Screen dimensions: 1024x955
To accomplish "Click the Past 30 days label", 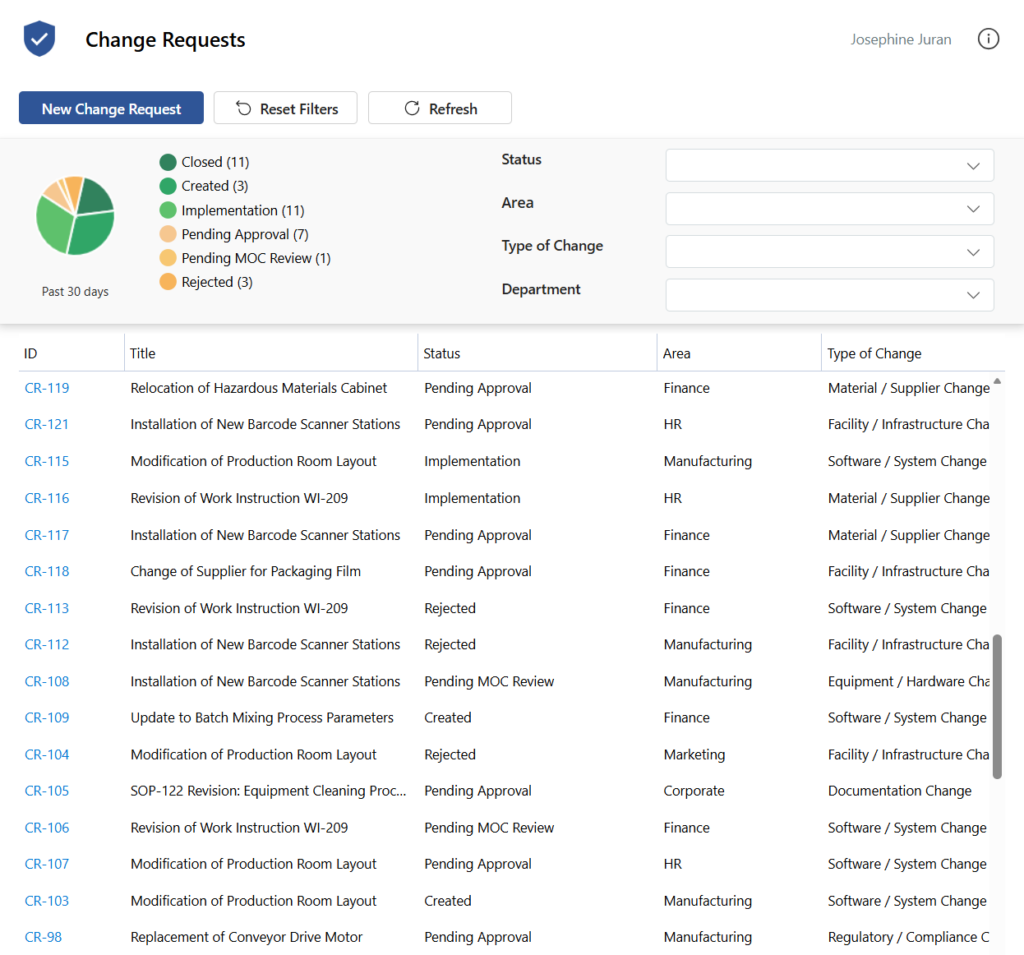I will click(x=75, y=291).
